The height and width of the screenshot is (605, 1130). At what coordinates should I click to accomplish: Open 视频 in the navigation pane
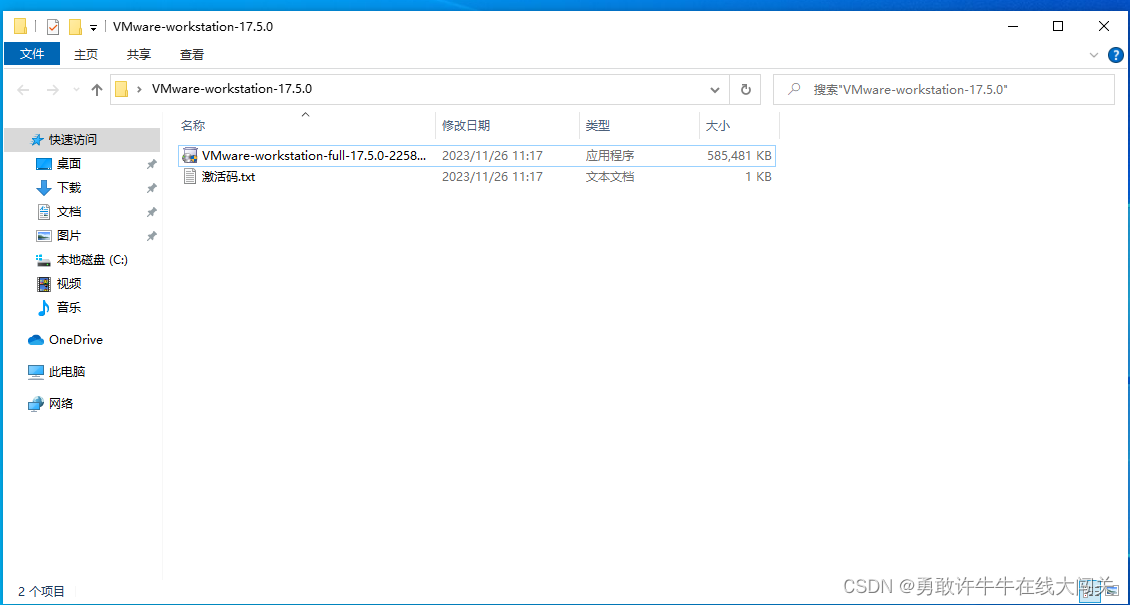pyautogui.click(x=68, y=283)
